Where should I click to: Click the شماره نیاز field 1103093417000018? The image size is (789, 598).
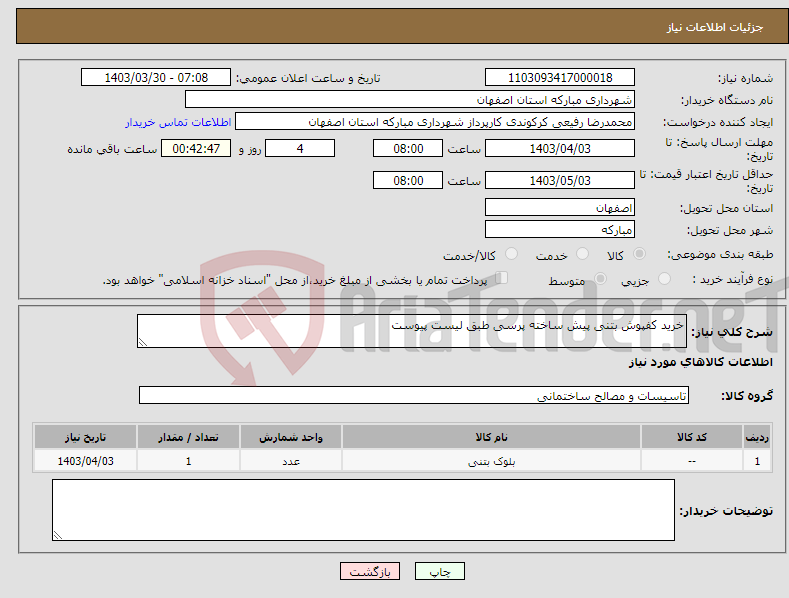(560, 78)
